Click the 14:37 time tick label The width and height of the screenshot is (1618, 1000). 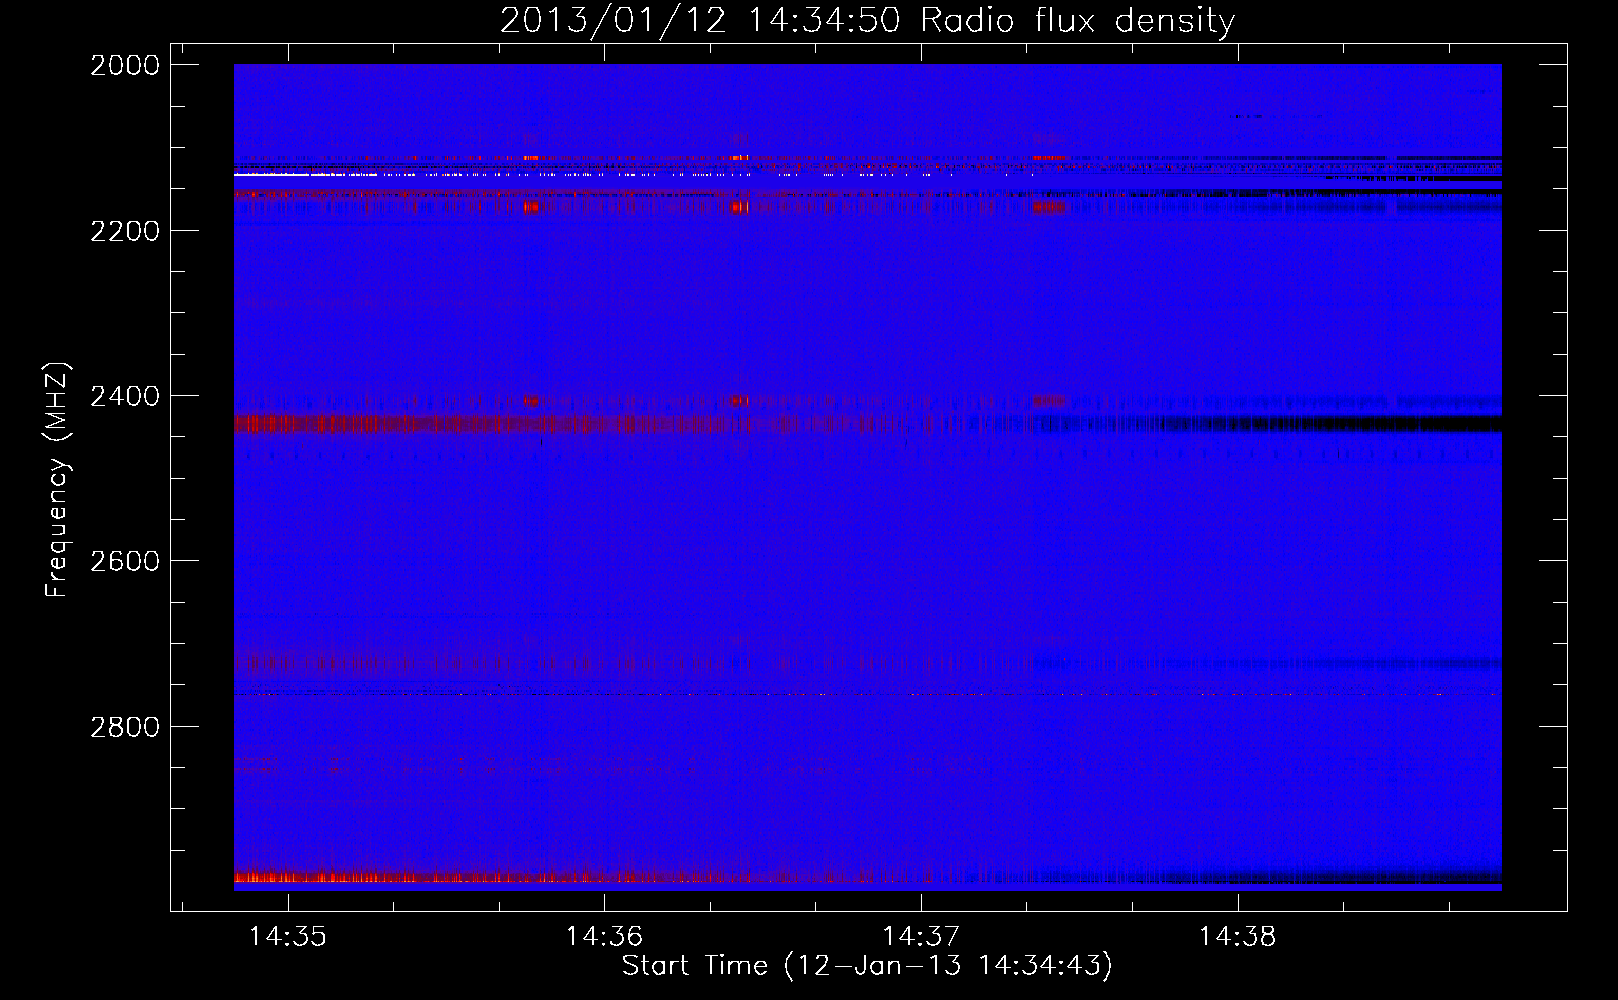pyautogui.click(x=921, y=937)
